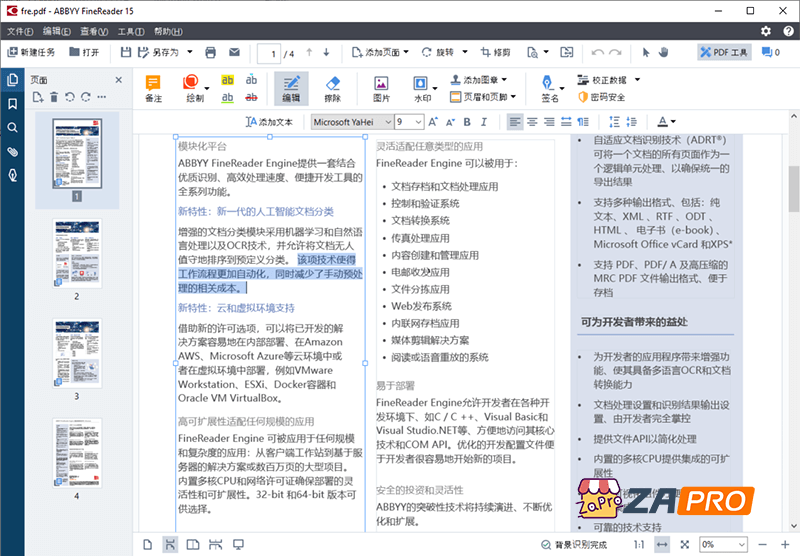Screen dimensions: 800x556
Task: Click the print icon in toolbar
Action: tap(210, 52)
